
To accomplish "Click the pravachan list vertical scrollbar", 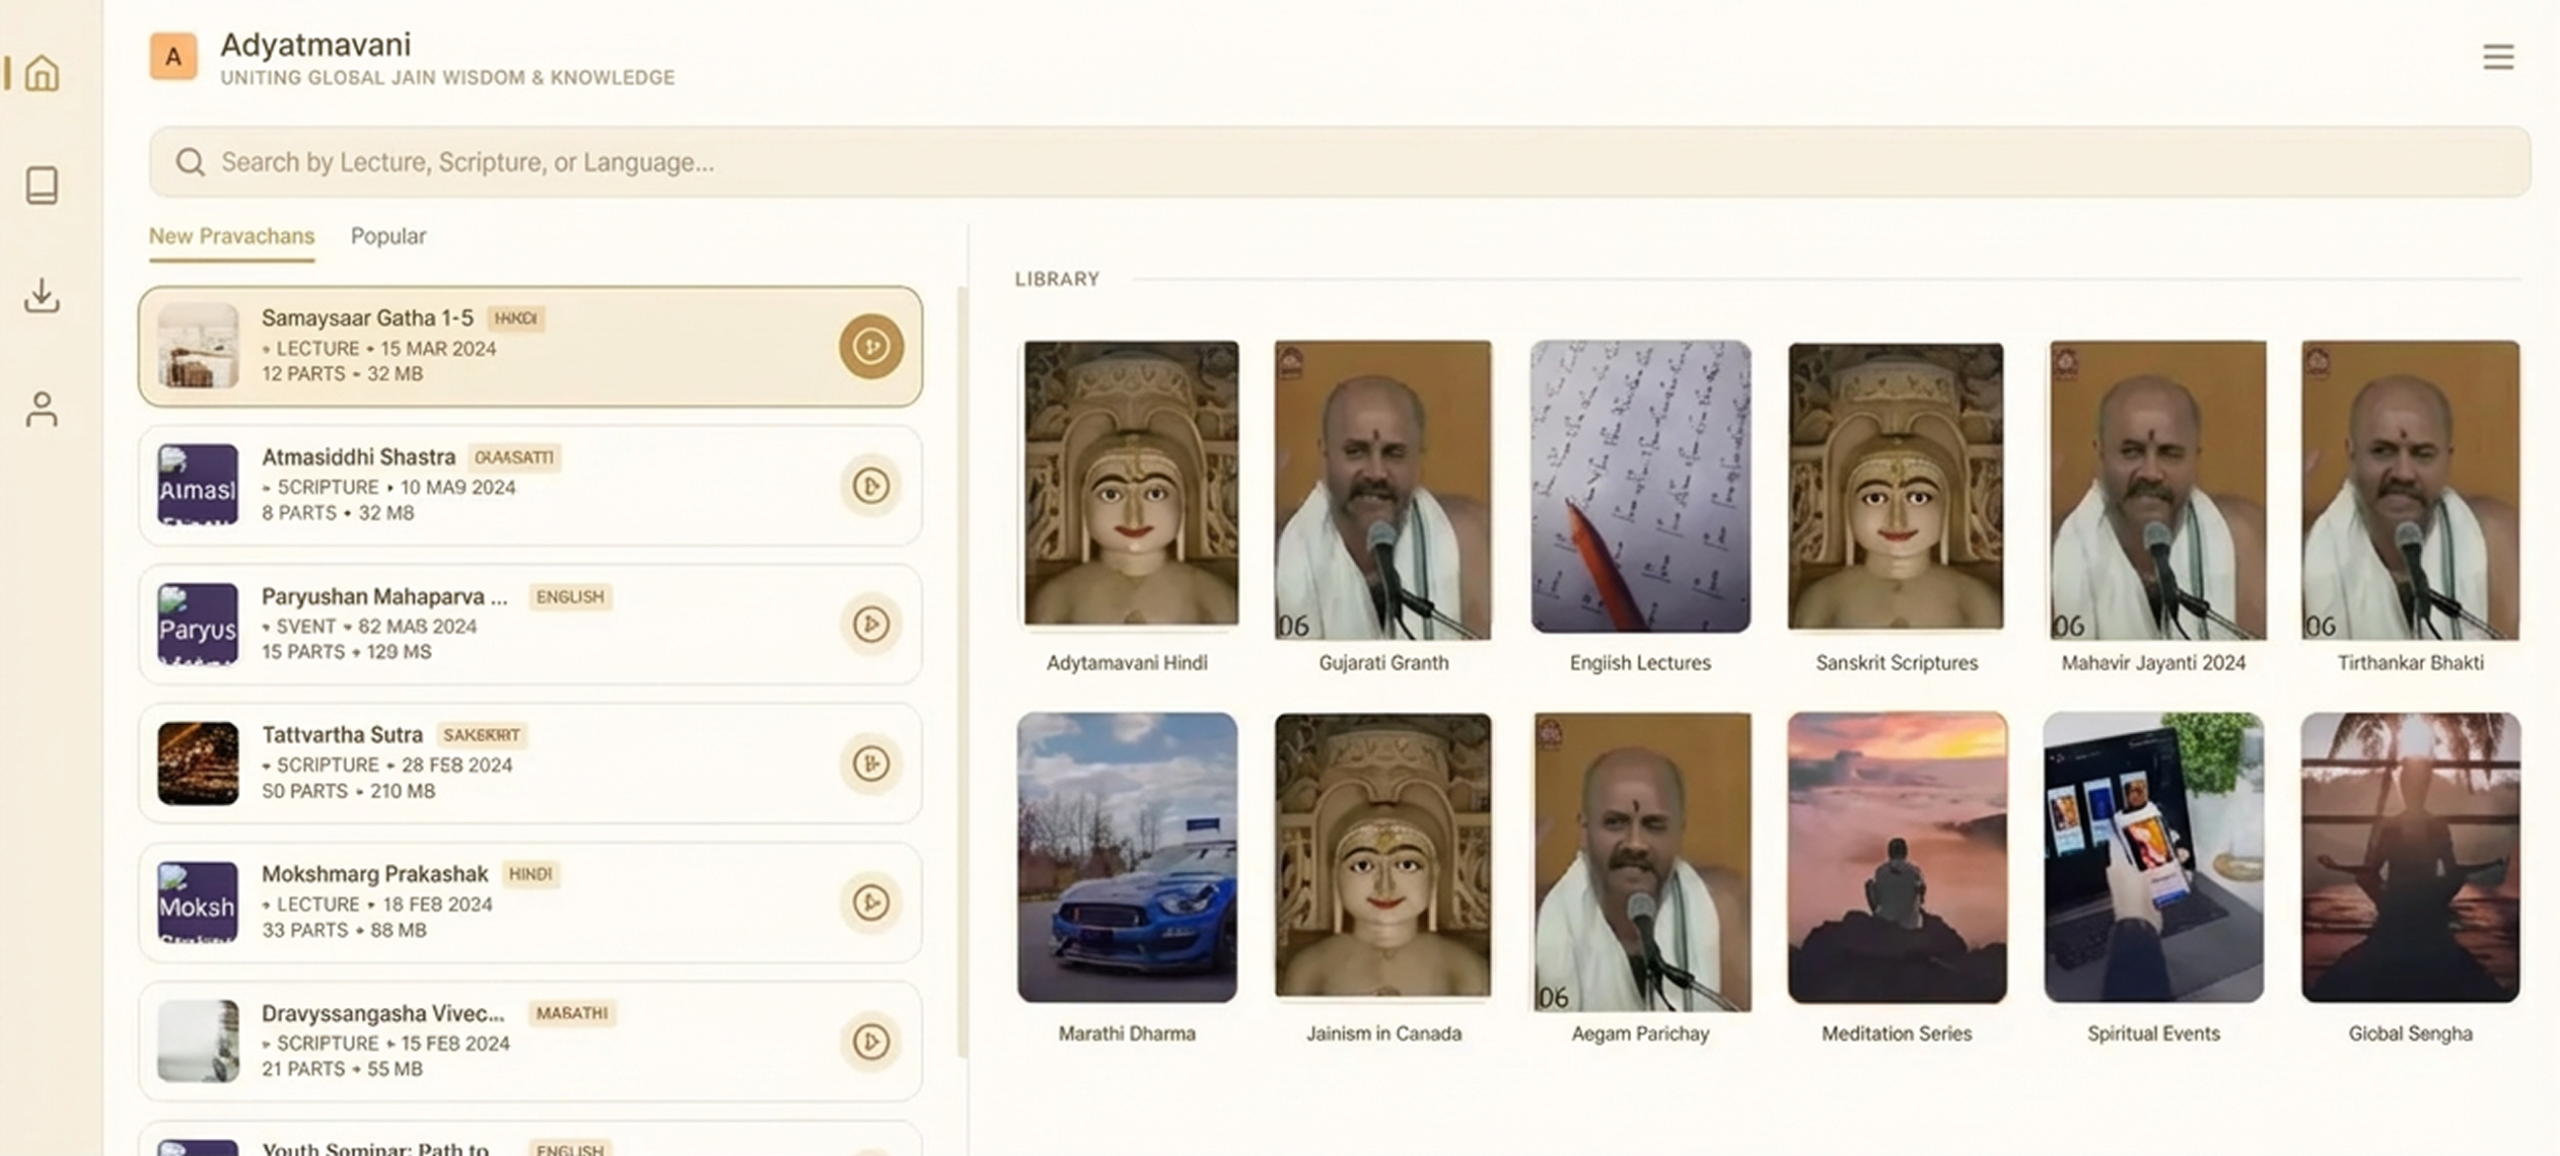I will [962, 670].
